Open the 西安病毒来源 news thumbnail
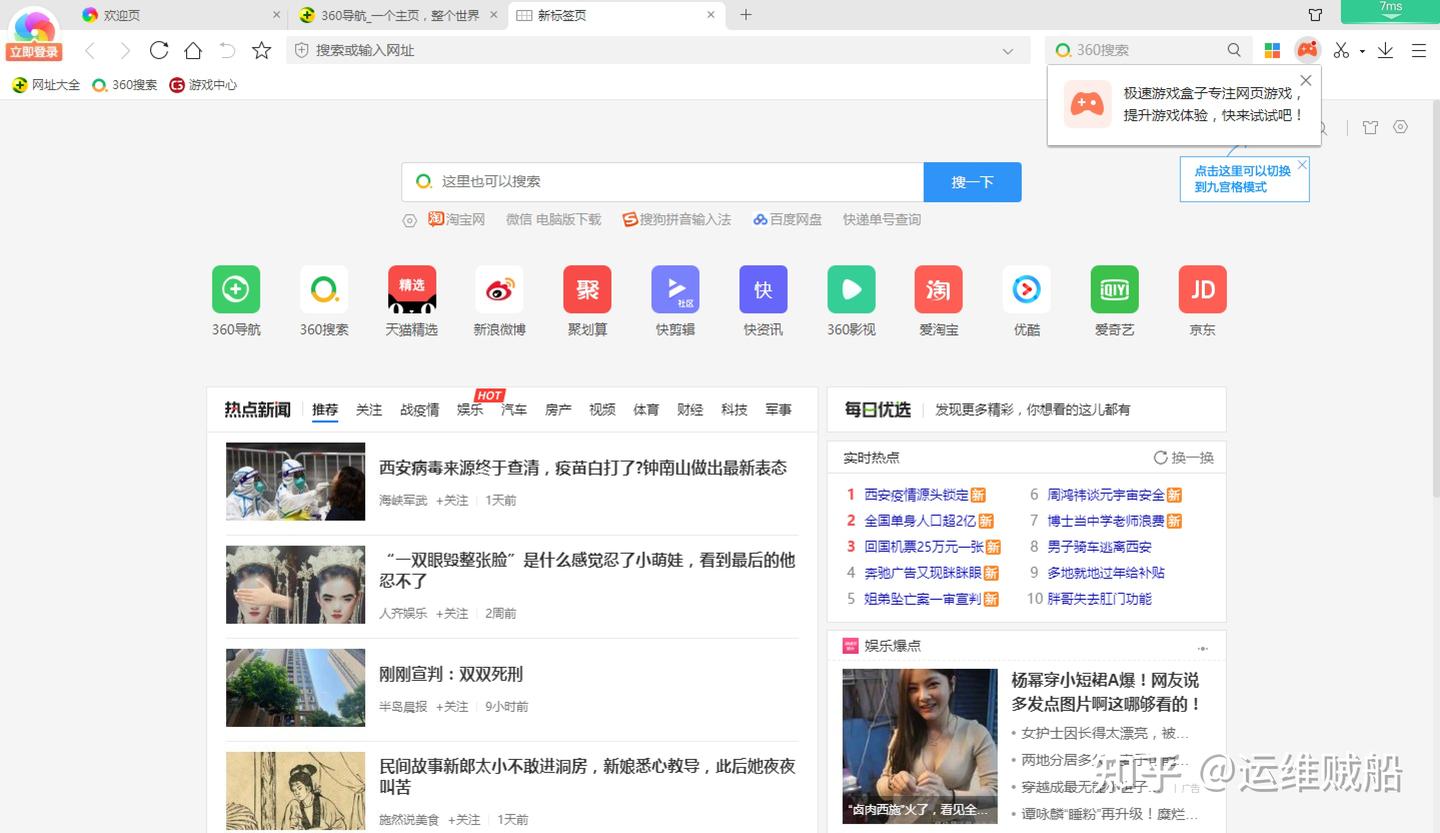 (x=296, y=481)
